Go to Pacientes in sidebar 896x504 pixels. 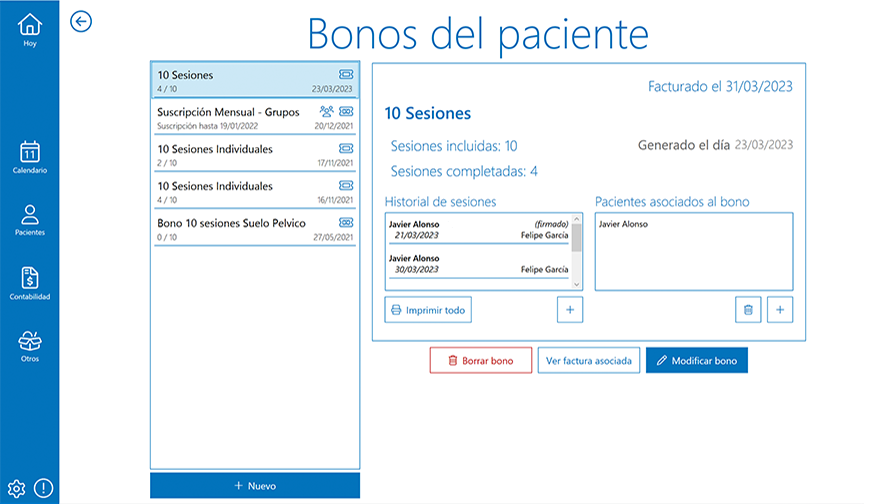pyautogui.click(x=30, y=219)
